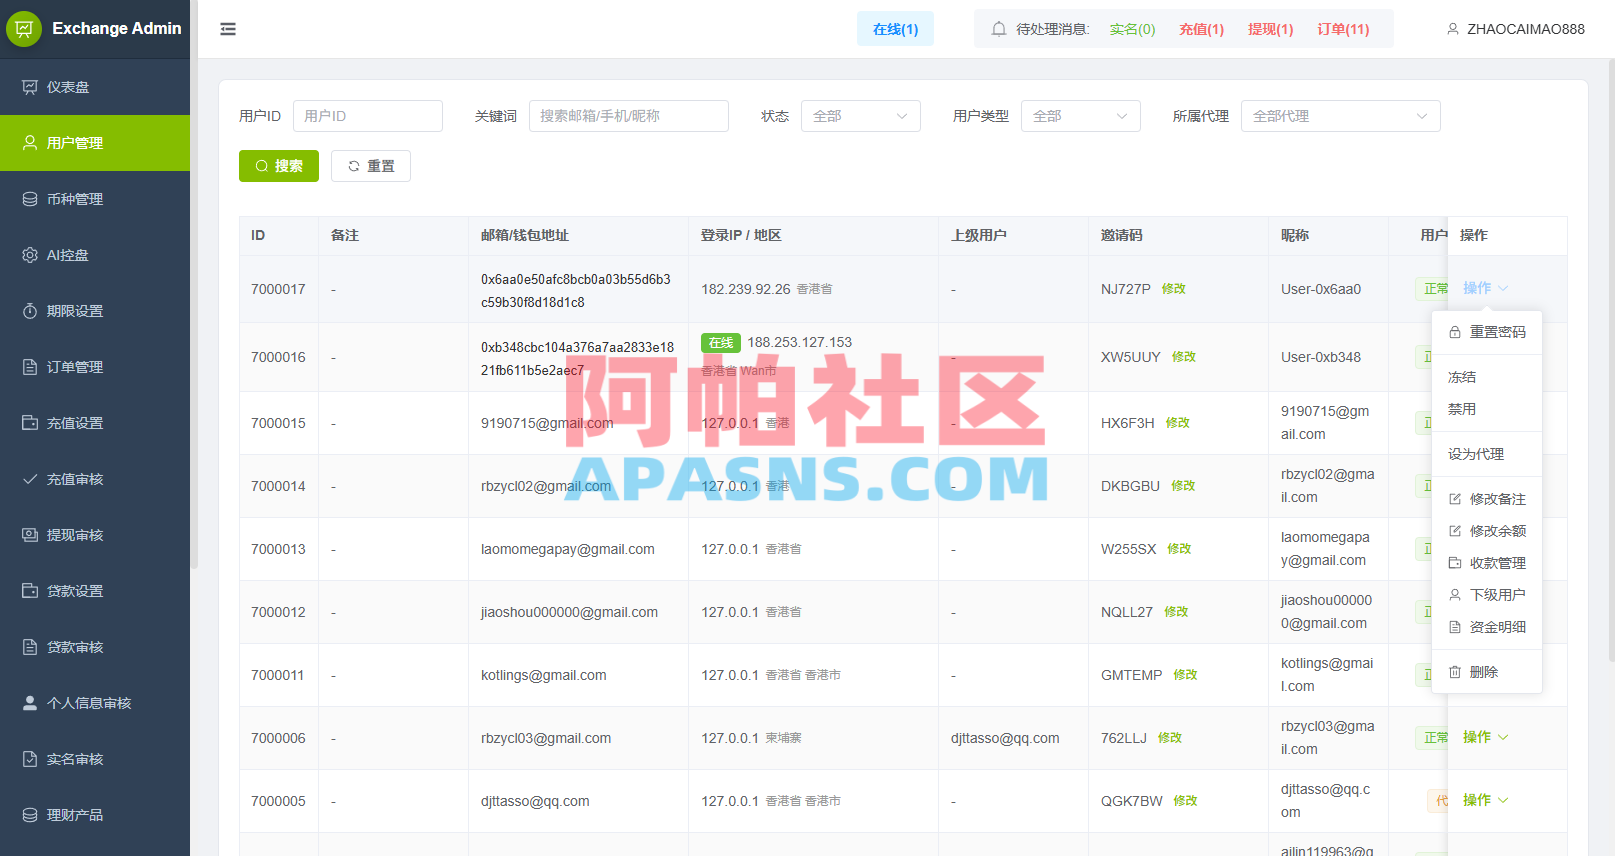This screenshot has height=856, width=1615.
Task: Select 禁用 from the action menu
Action: click(1487, 409)
